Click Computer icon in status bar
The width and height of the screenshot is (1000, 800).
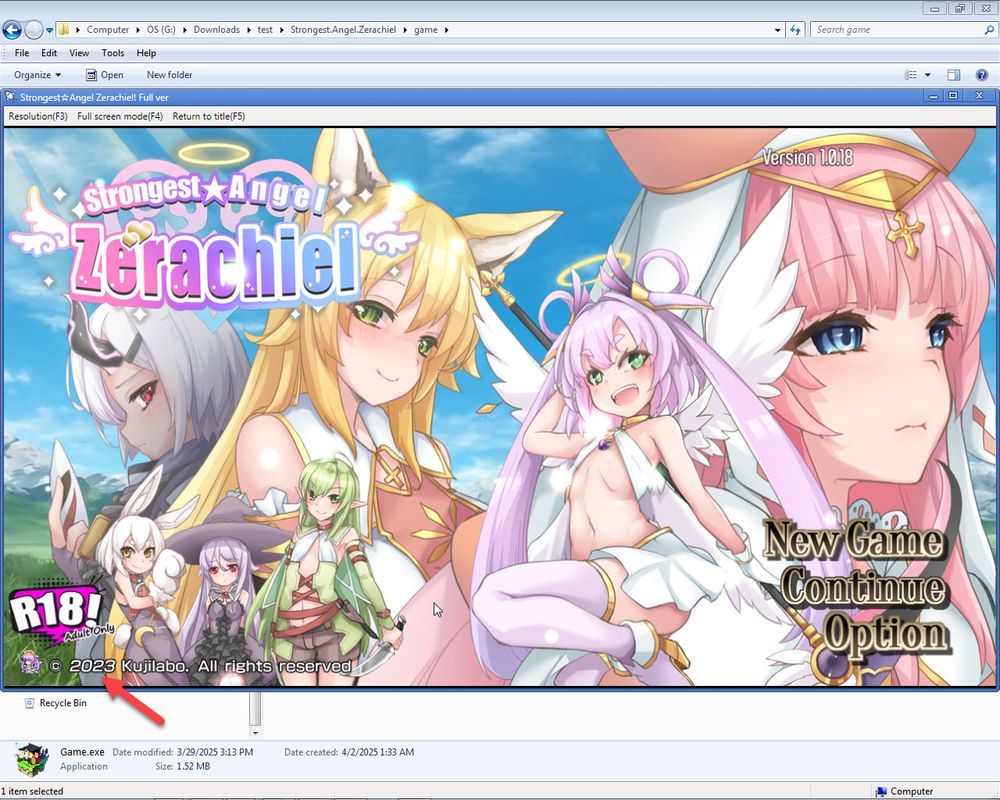coord(881,792)
